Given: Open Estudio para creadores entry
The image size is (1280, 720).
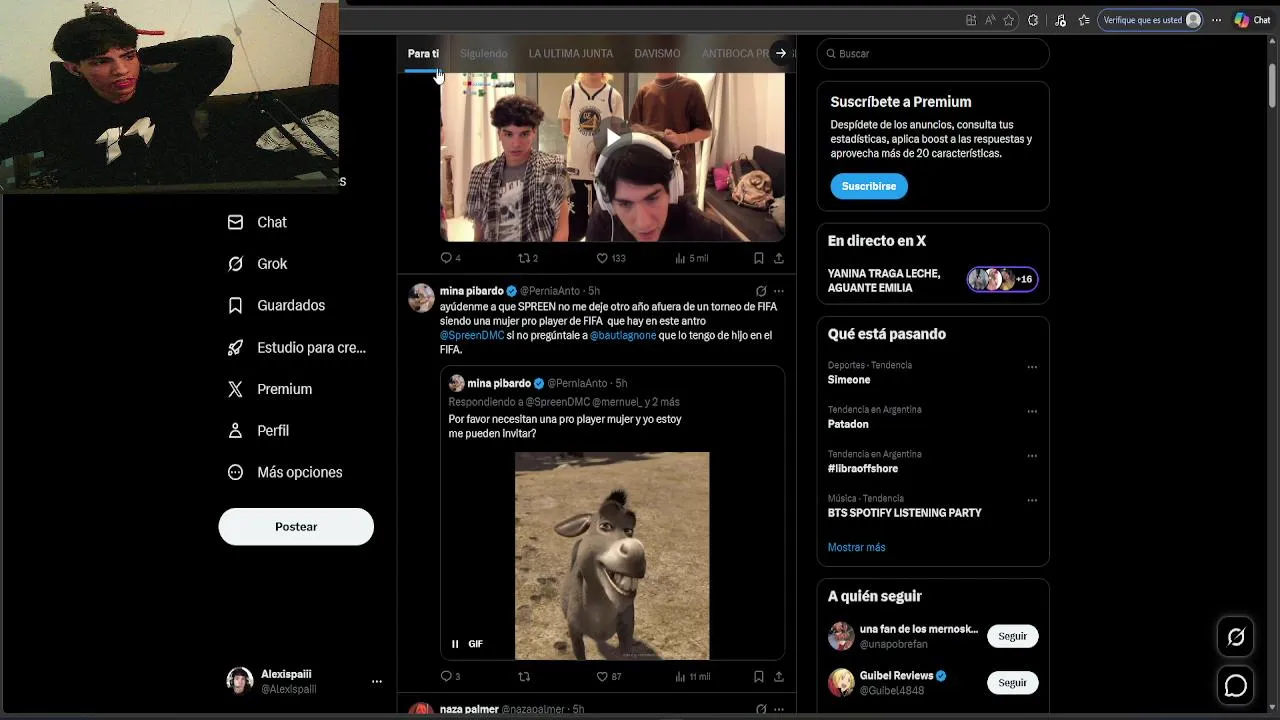Looking at the screenshot, I should 296,347.
